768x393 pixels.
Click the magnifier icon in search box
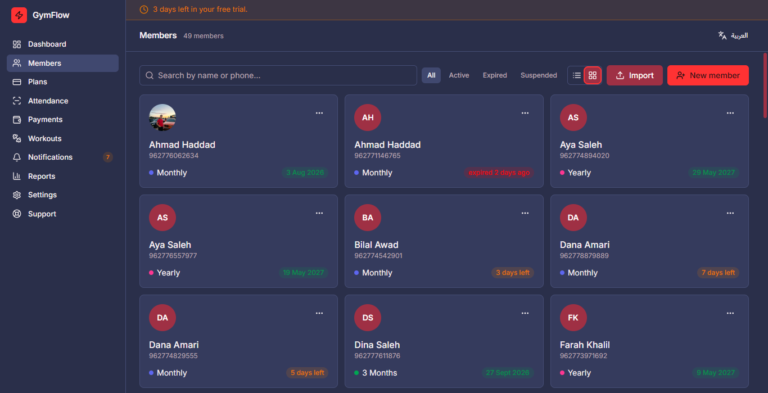coord(149,75)
